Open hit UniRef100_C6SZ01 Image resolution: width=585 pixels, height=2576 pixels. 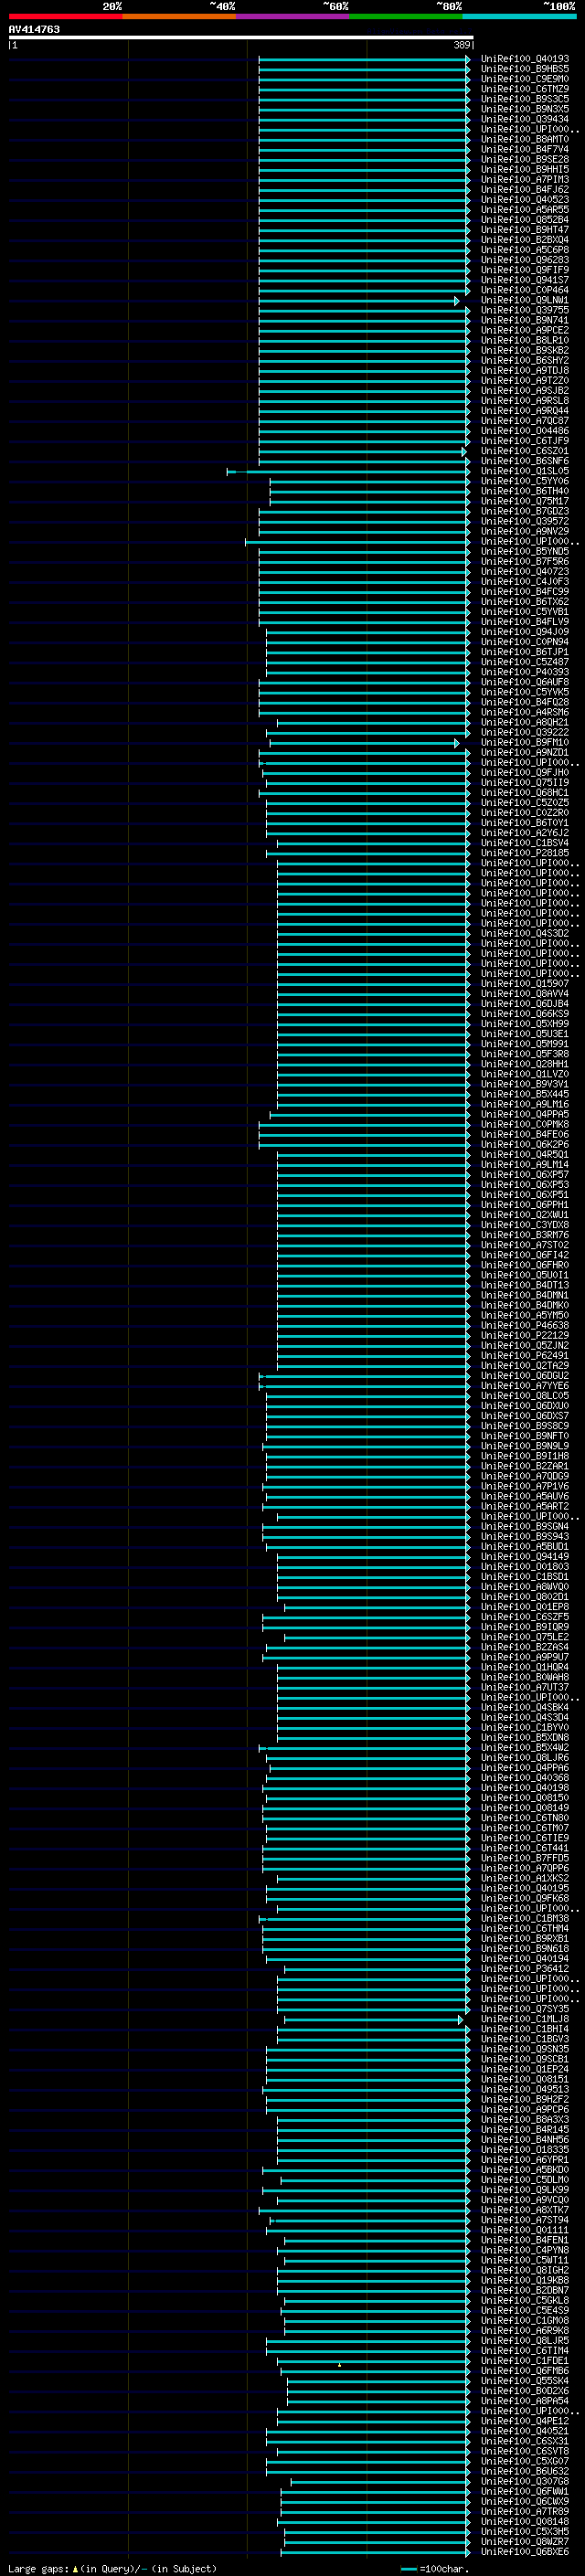tap(524, 451)
